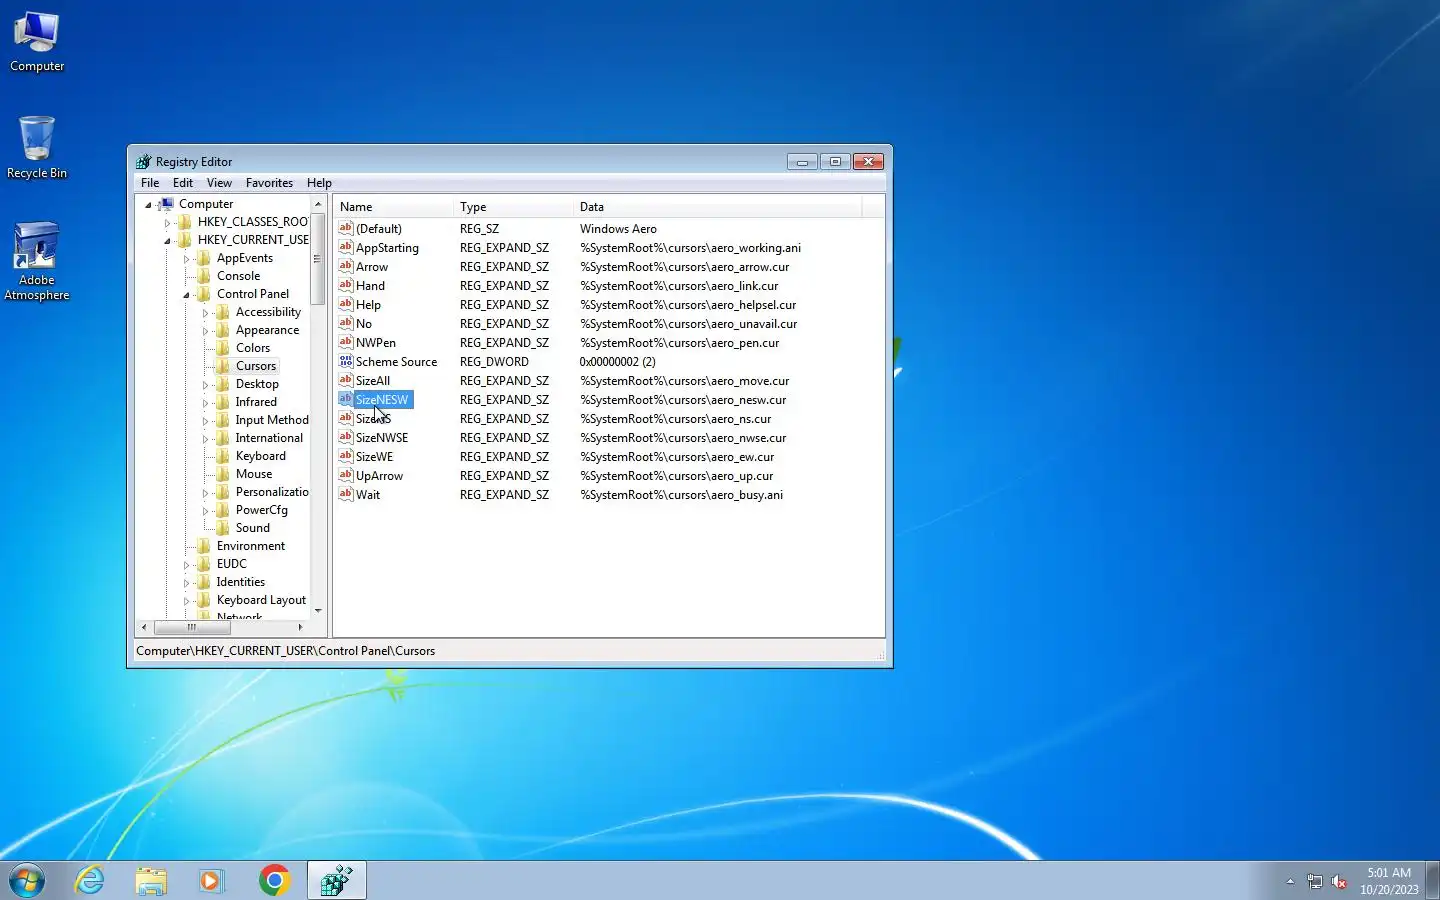Collapse the Computer tree node
This screenshot has width=1440, height=900.
click(148, 205)
